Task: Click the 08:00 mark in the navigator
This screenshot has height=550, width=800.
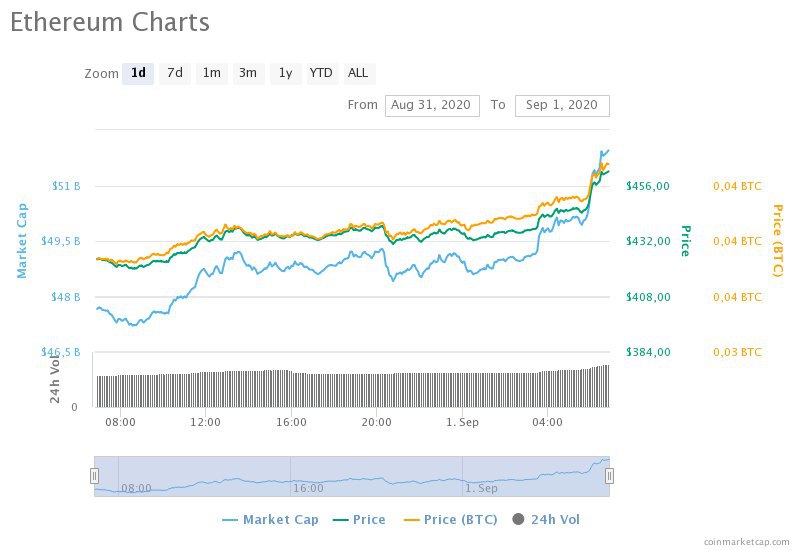Action: tap(136, 488)
